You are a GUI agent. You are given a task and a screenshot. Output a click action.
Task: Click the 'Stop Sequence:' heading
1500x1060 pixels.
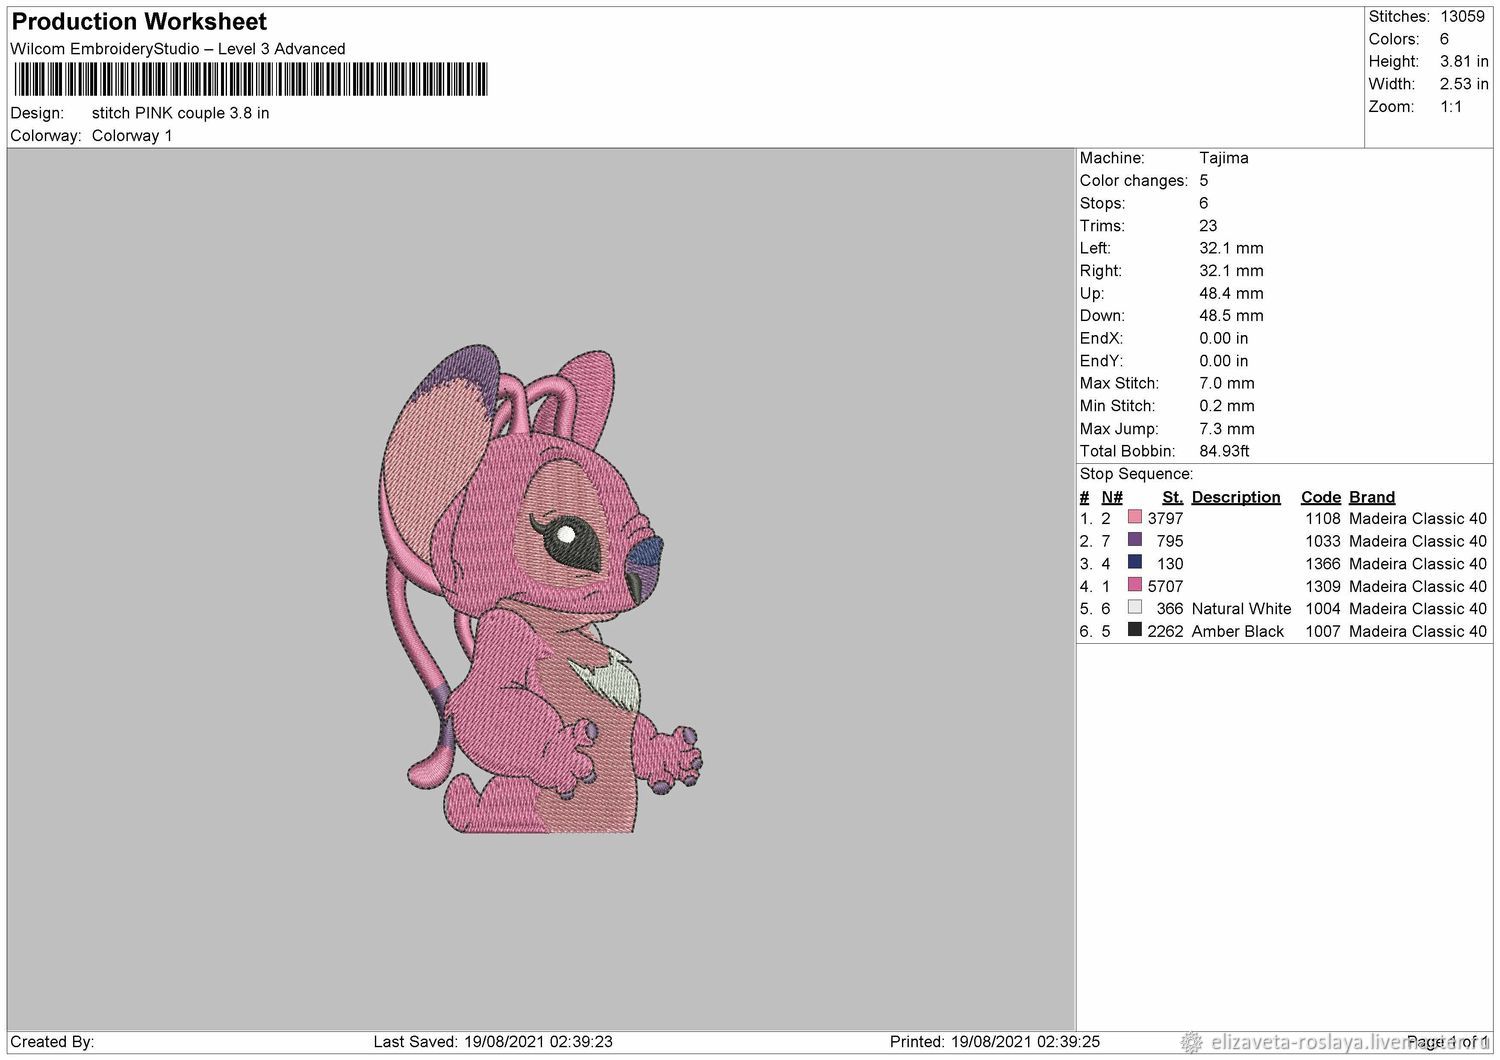(x=1136, y=474)
